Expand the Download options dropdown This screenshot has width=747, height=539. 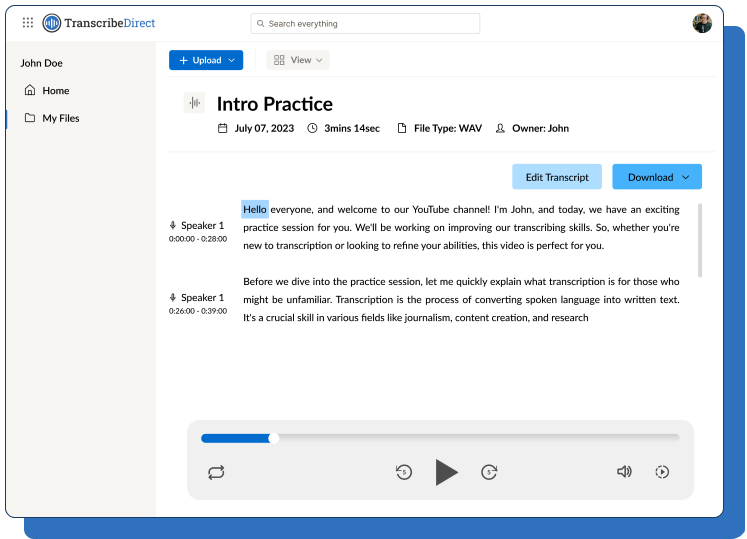(657, 177)
